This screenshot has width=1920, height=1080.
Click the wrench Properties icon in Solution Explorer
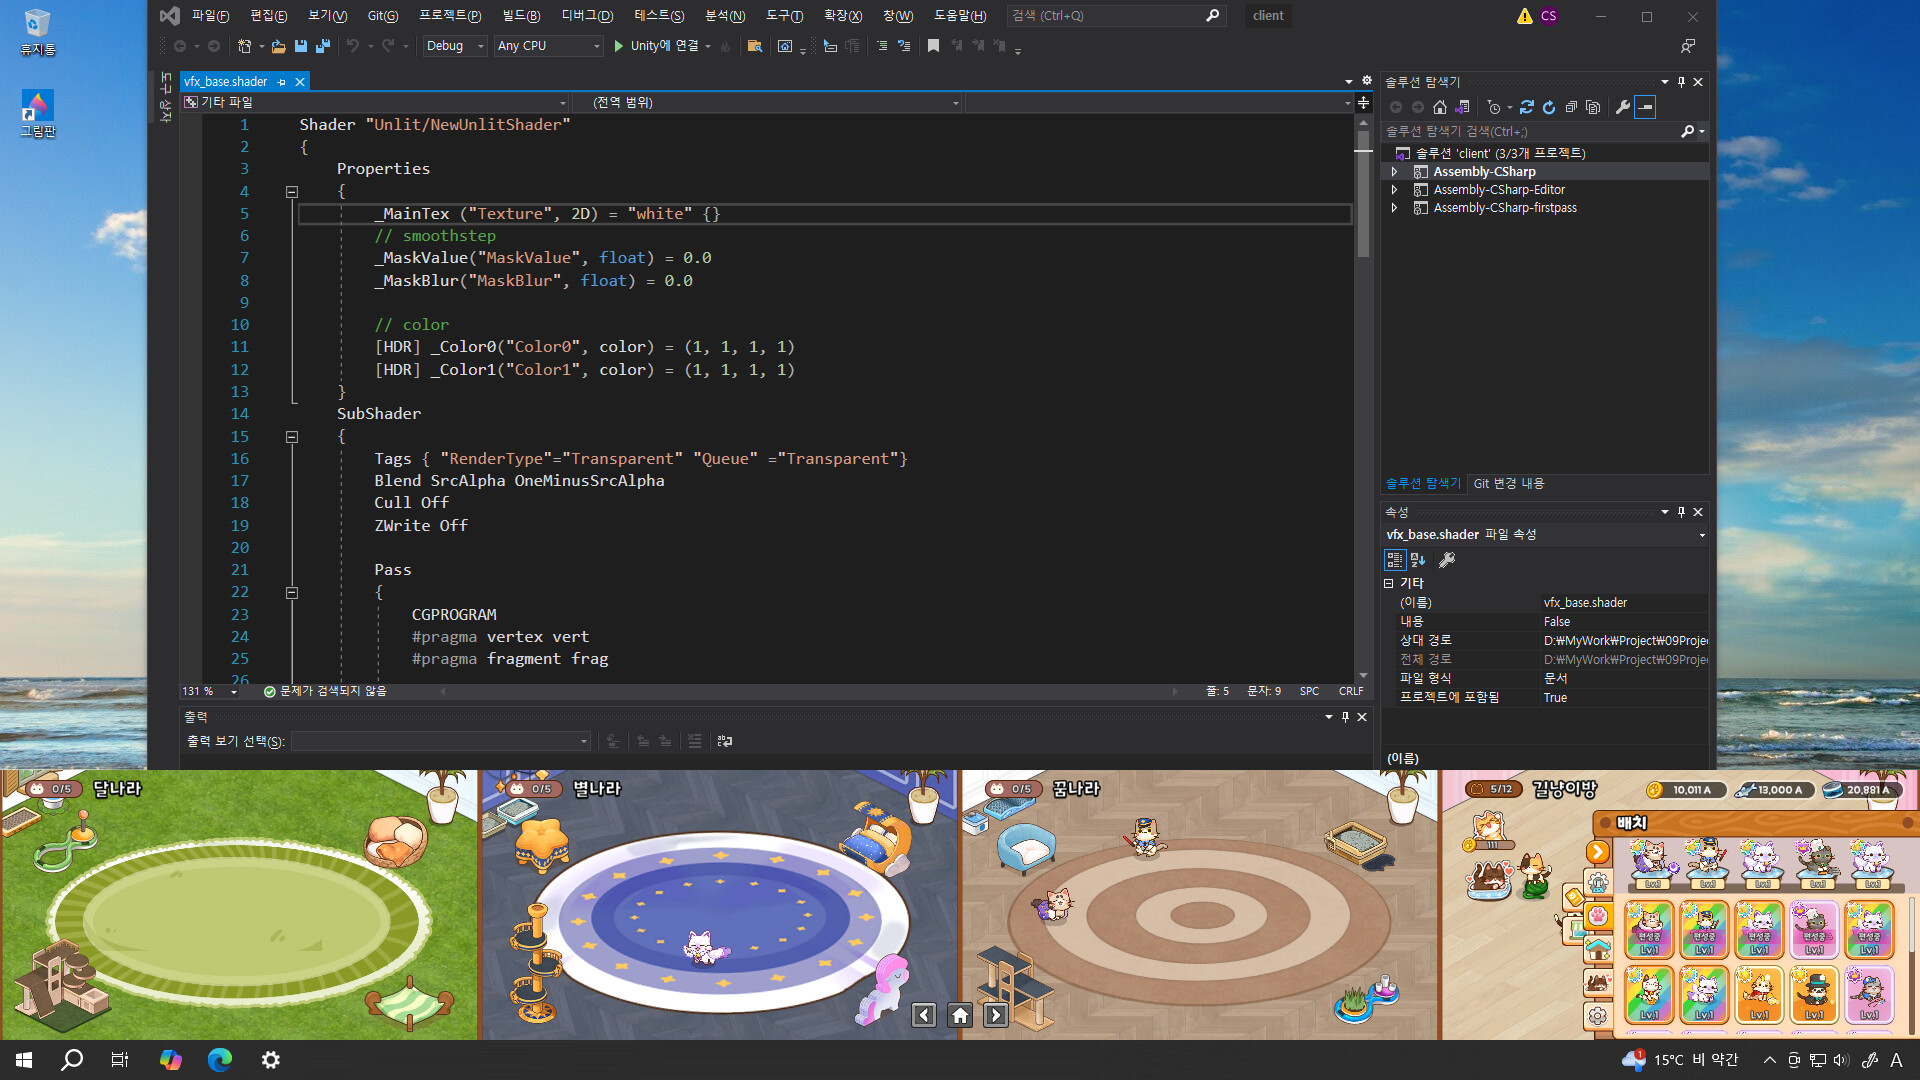tap(1622, 107)
